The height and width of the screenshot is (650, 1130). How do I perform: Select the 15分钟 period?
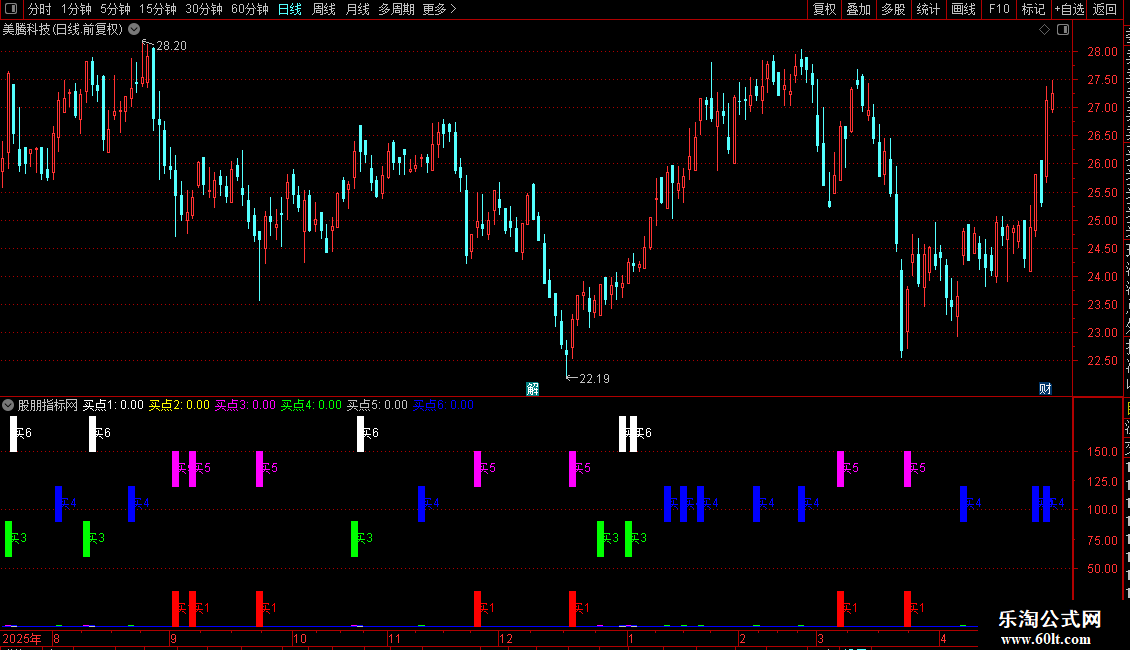pyautogui.click(x=157, y=9)
